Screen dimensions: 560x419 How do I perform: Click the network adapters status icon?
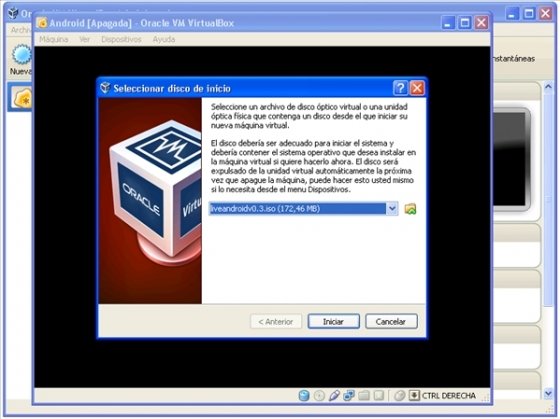click(x=349, y=395)
